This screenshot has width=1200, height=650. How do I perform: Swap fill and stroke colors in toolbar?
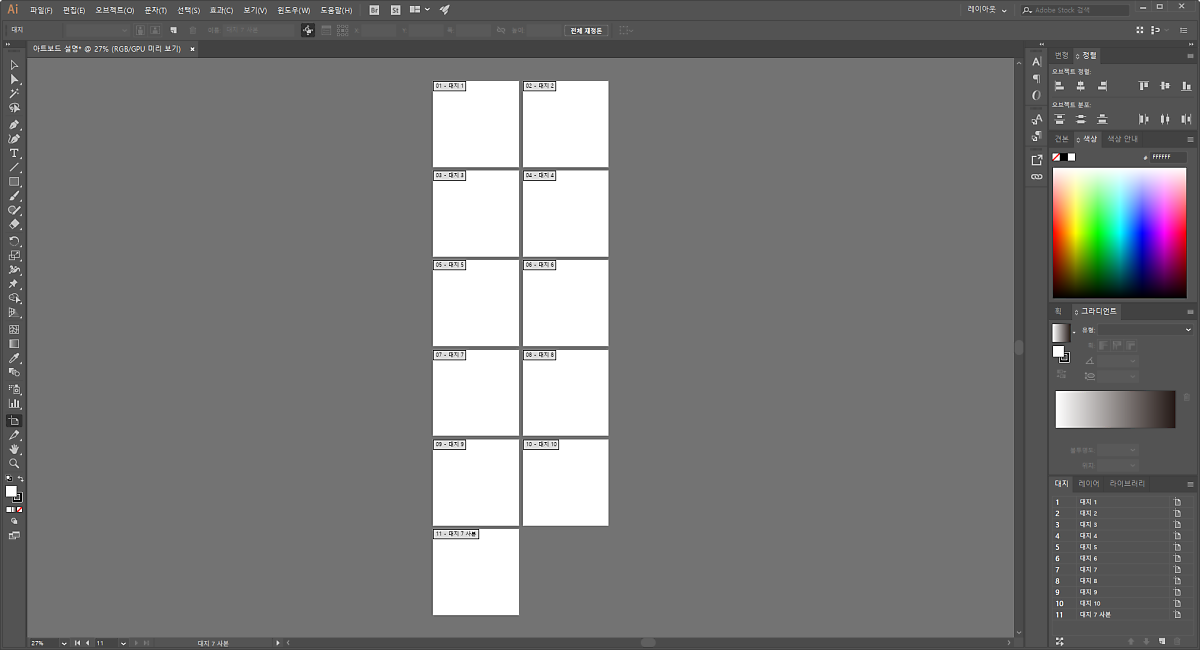click(20, 480)
